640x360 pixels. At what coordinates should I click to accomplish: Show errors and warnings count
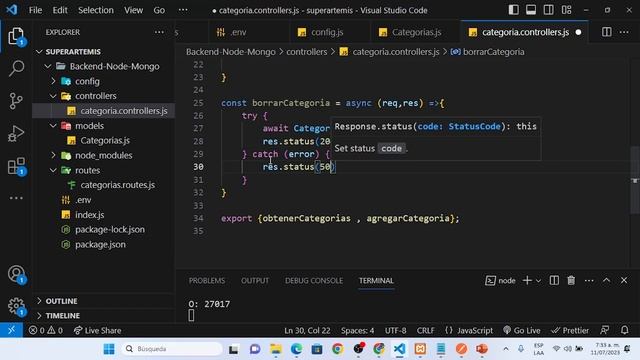point(46,331)
